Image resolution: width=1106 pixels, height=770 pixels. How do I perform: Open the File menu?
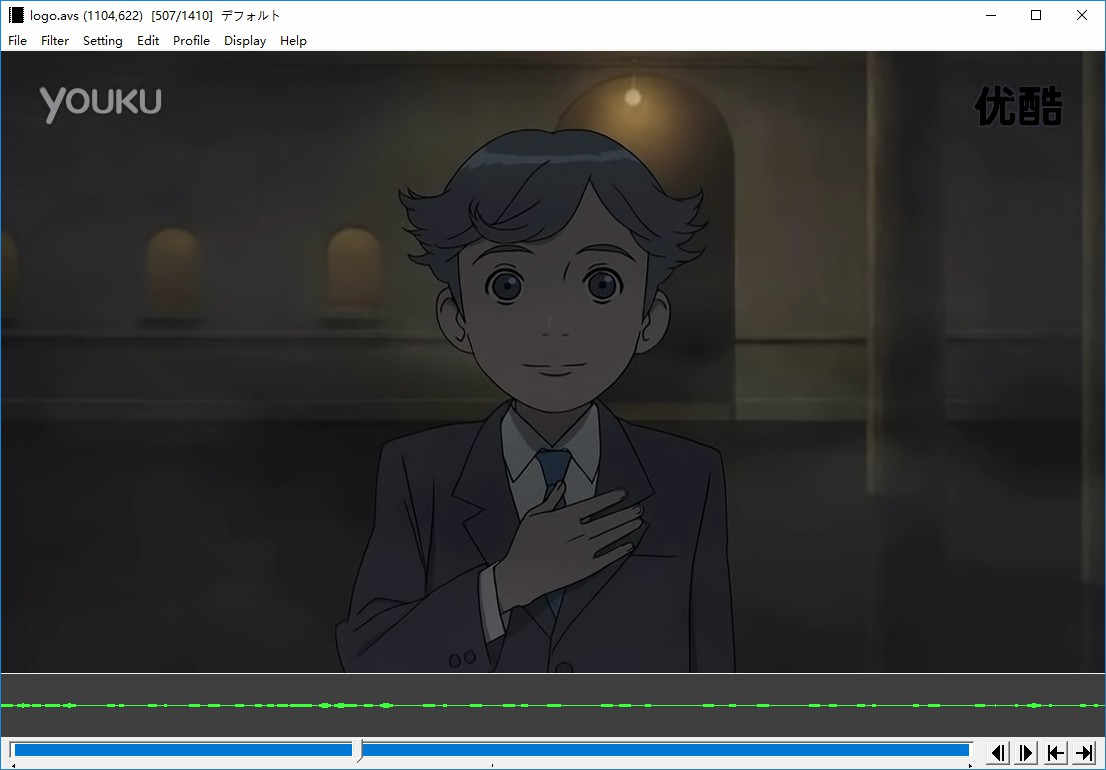coord(17,41)
